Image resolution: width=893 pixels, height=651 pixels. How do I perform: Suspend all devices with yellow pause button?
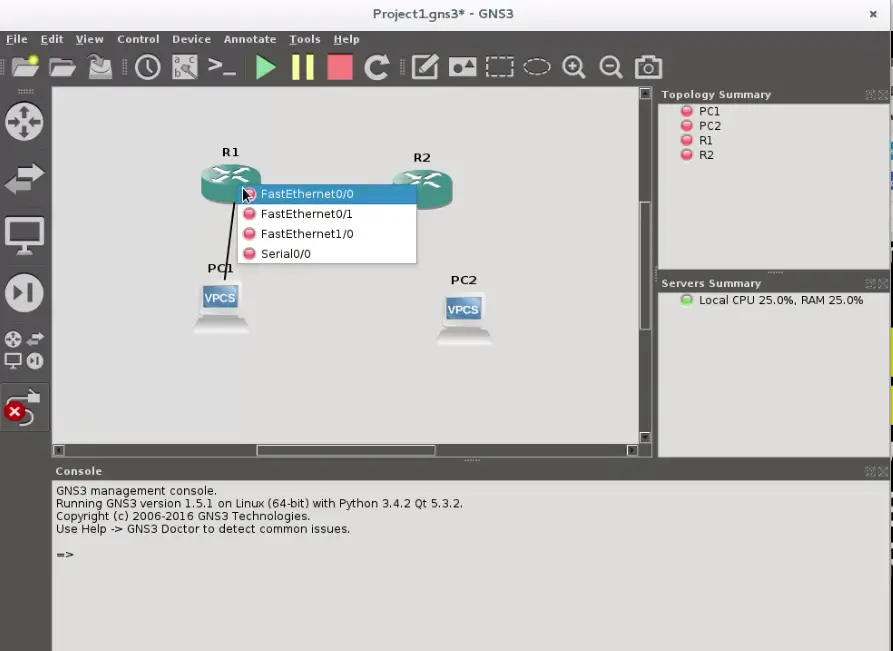pos(302,67)
